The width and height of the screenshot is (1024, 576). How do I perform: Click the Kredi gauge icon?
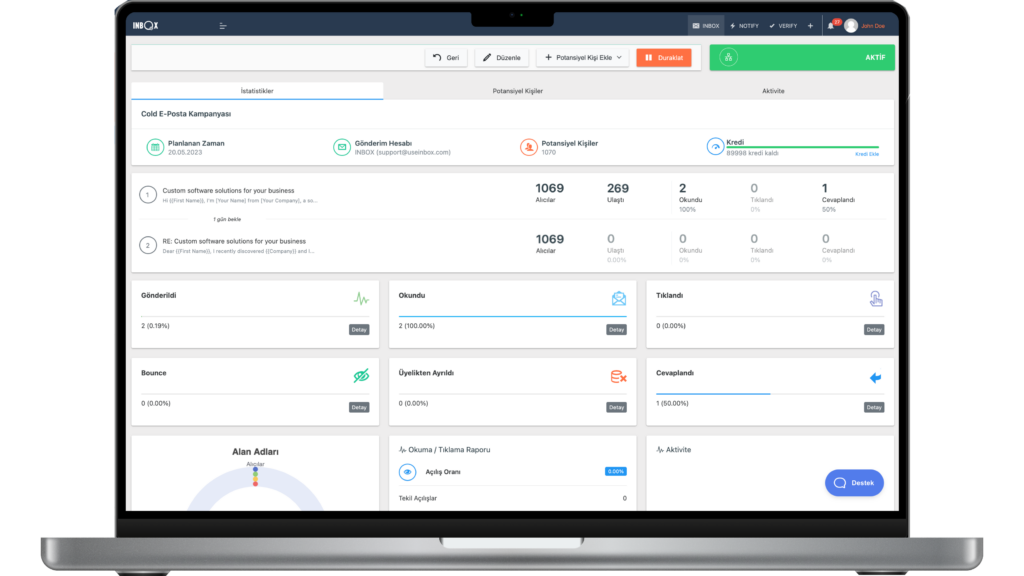pos(715,146)
